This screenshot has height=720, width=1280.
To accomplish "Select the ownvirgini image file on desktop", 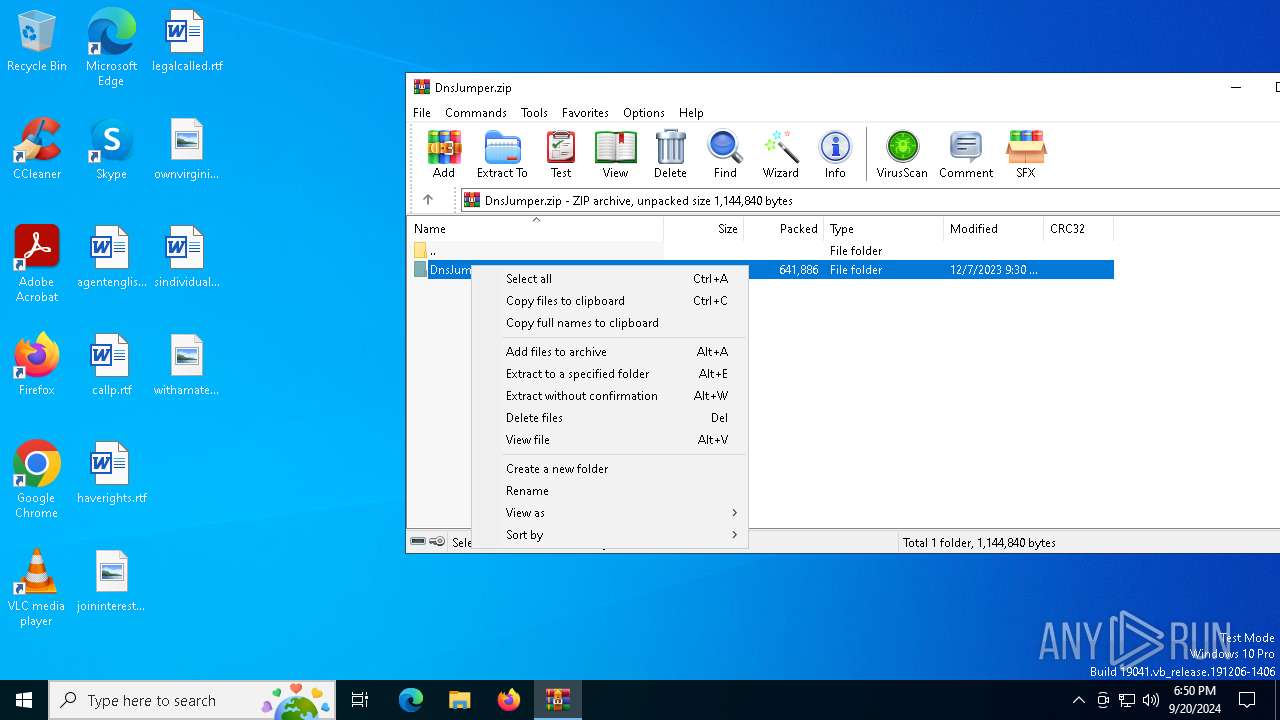I will 187,150.
